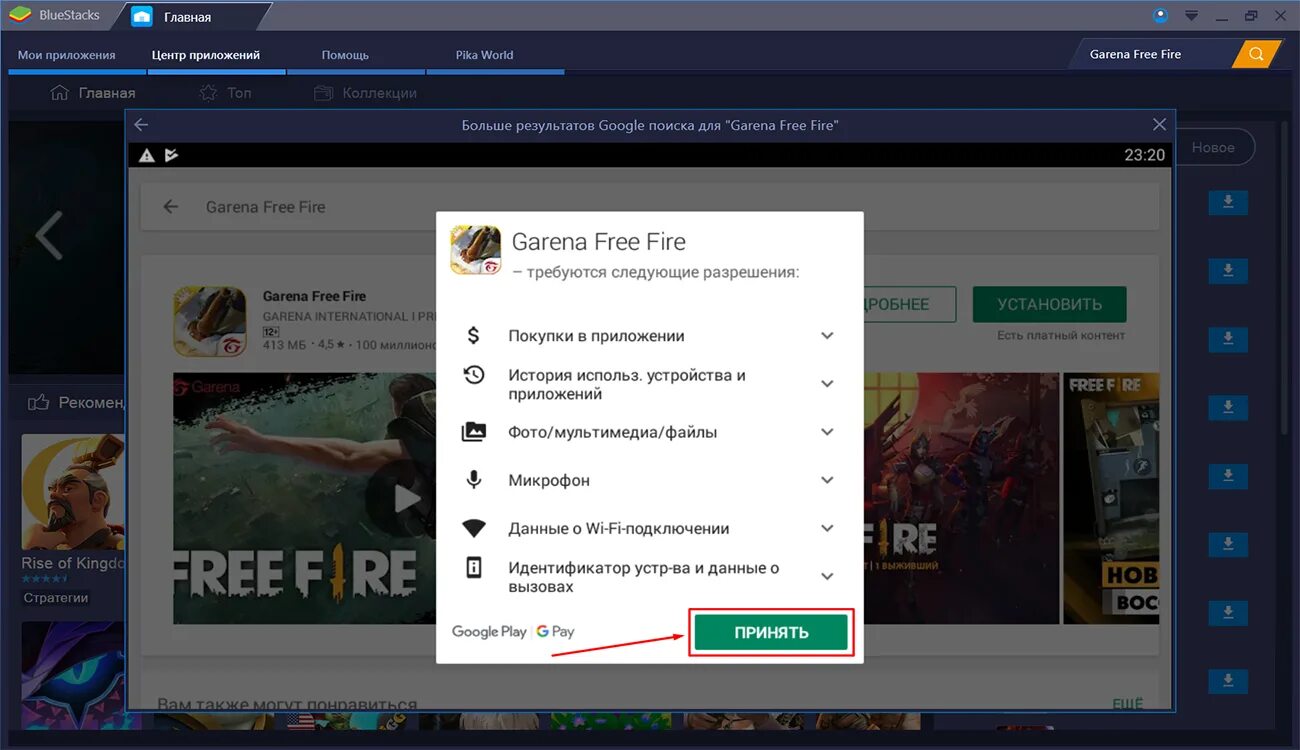Open the Rise of Kingdoms game thumbnail
This screenshot has height=750, width=1300.
[x=73, y=491]
